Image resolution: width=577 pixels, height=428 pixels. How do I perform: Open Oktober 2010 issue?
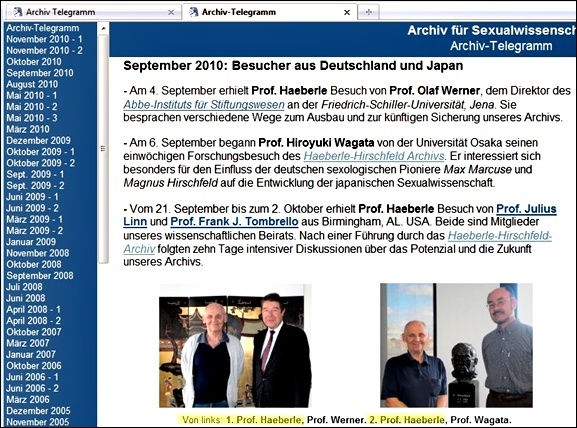tap(34, 61)
